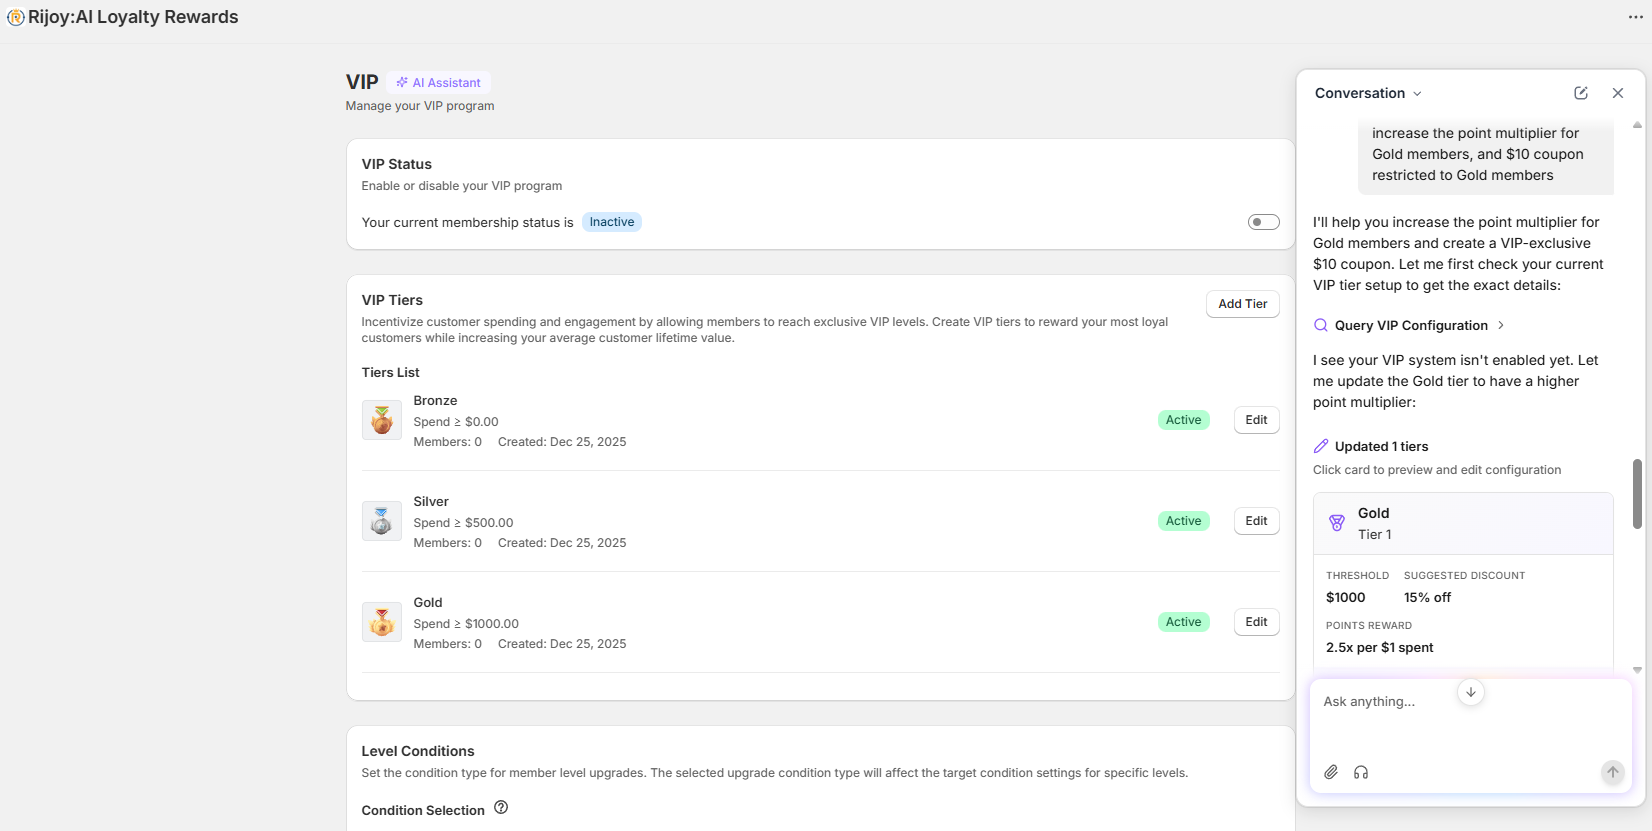Click the $1000 threshold value
Screen dimensions: 1652x831
coord(1346,597)
